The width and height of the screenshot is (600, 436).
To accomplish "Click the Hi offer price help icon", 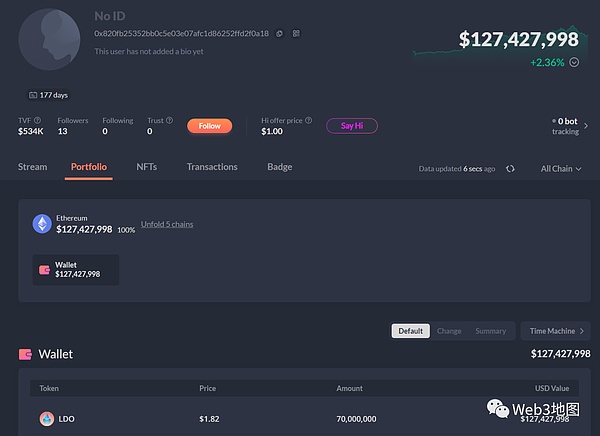I will coord(307,120).
